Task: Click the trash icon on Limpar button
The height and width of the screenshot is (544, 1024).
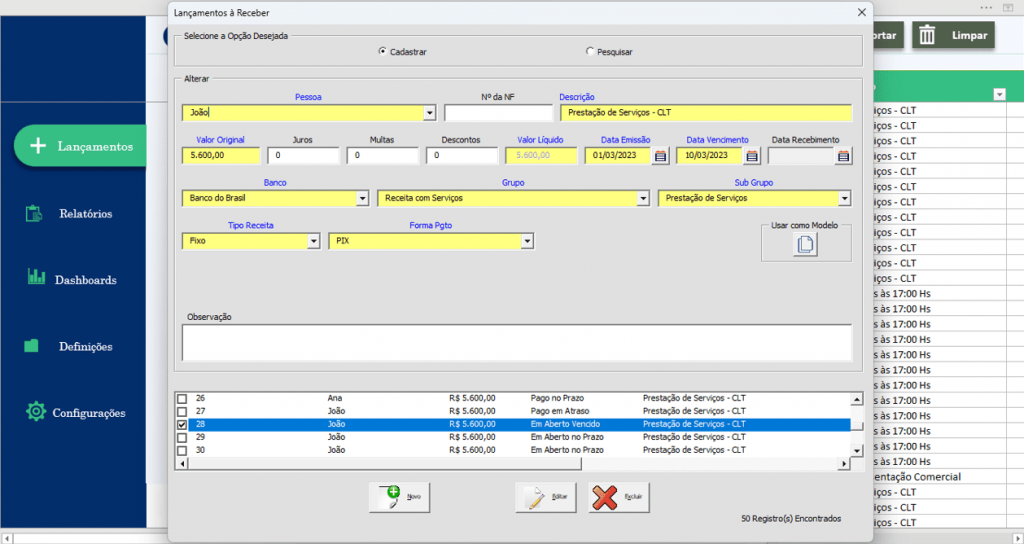Action: click(927, 35)
